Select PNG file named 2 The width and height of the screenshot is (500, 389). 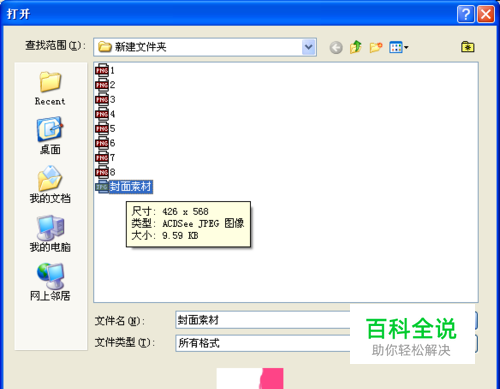point(105,85)
